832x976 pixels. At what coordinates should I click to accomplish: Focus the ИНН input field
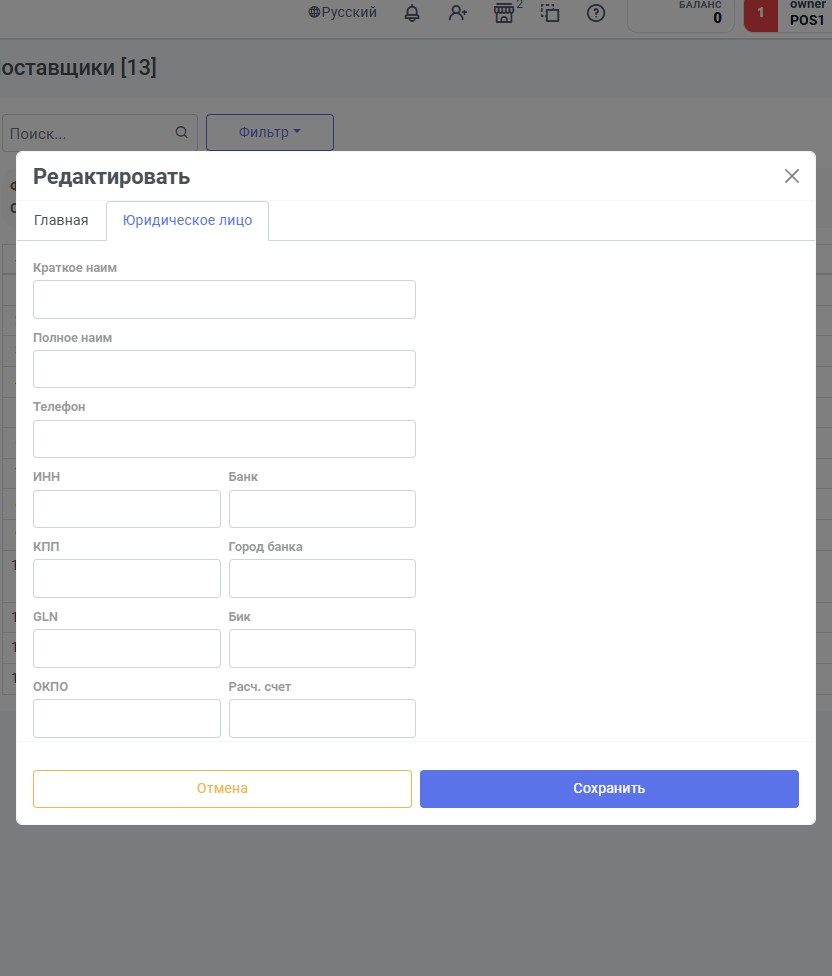(x=127, y=509)
